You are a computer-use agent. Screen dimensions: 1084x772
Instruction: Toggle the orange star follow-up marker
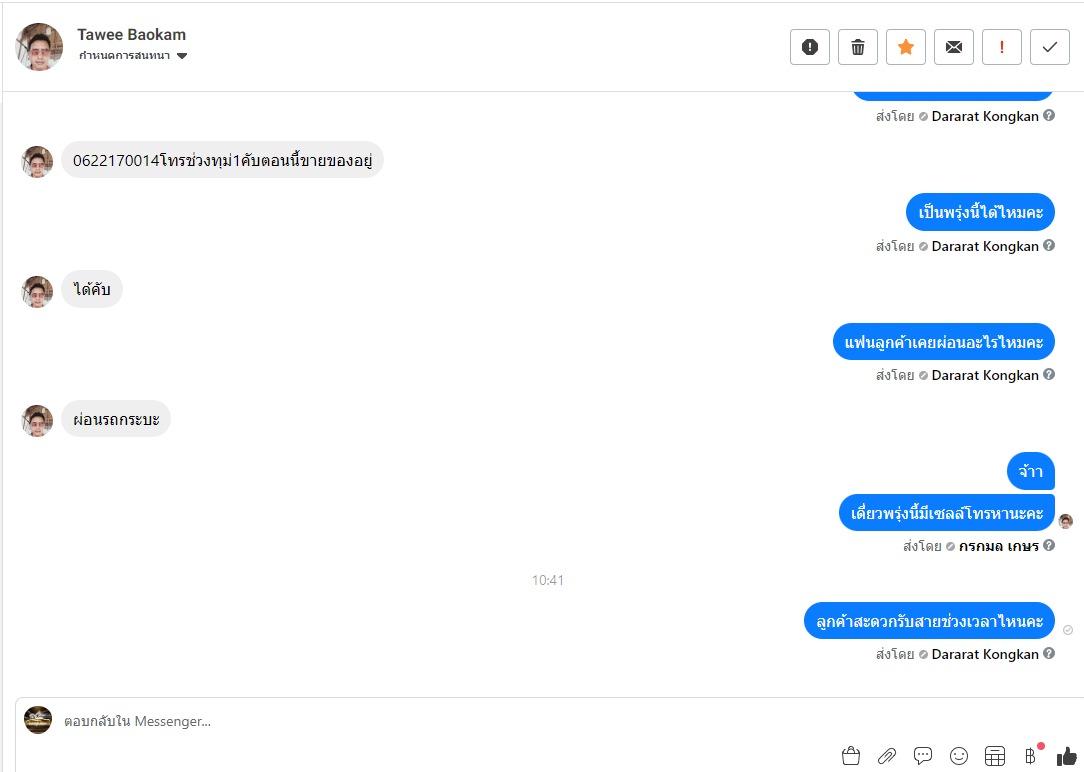pos(906,47)
